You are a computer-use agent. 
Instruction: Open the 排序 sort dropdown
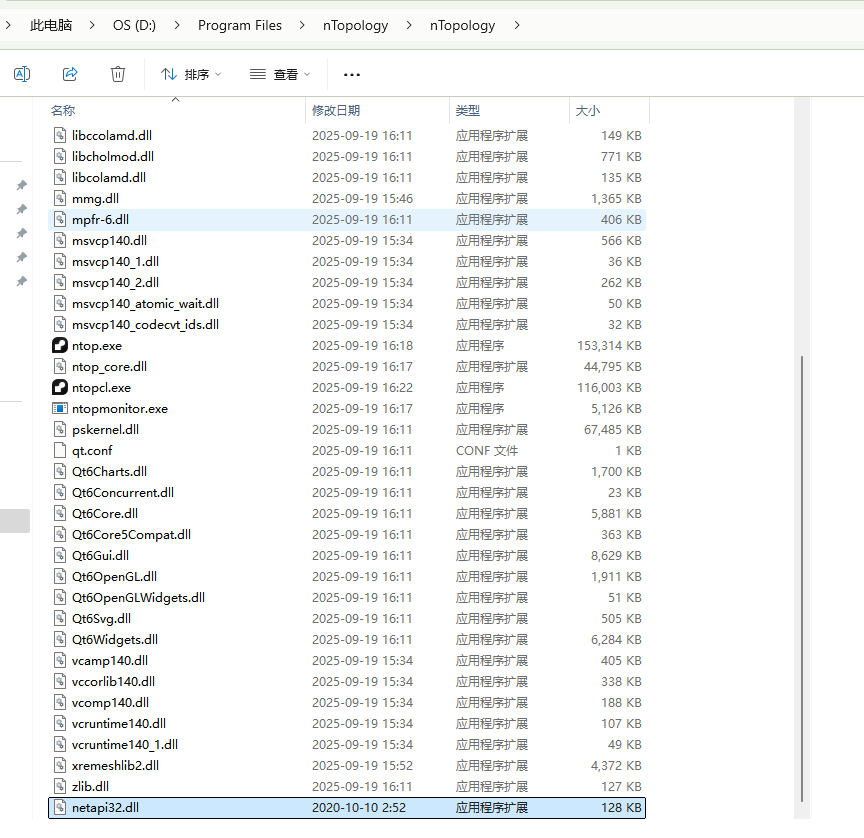coord(191,74)
